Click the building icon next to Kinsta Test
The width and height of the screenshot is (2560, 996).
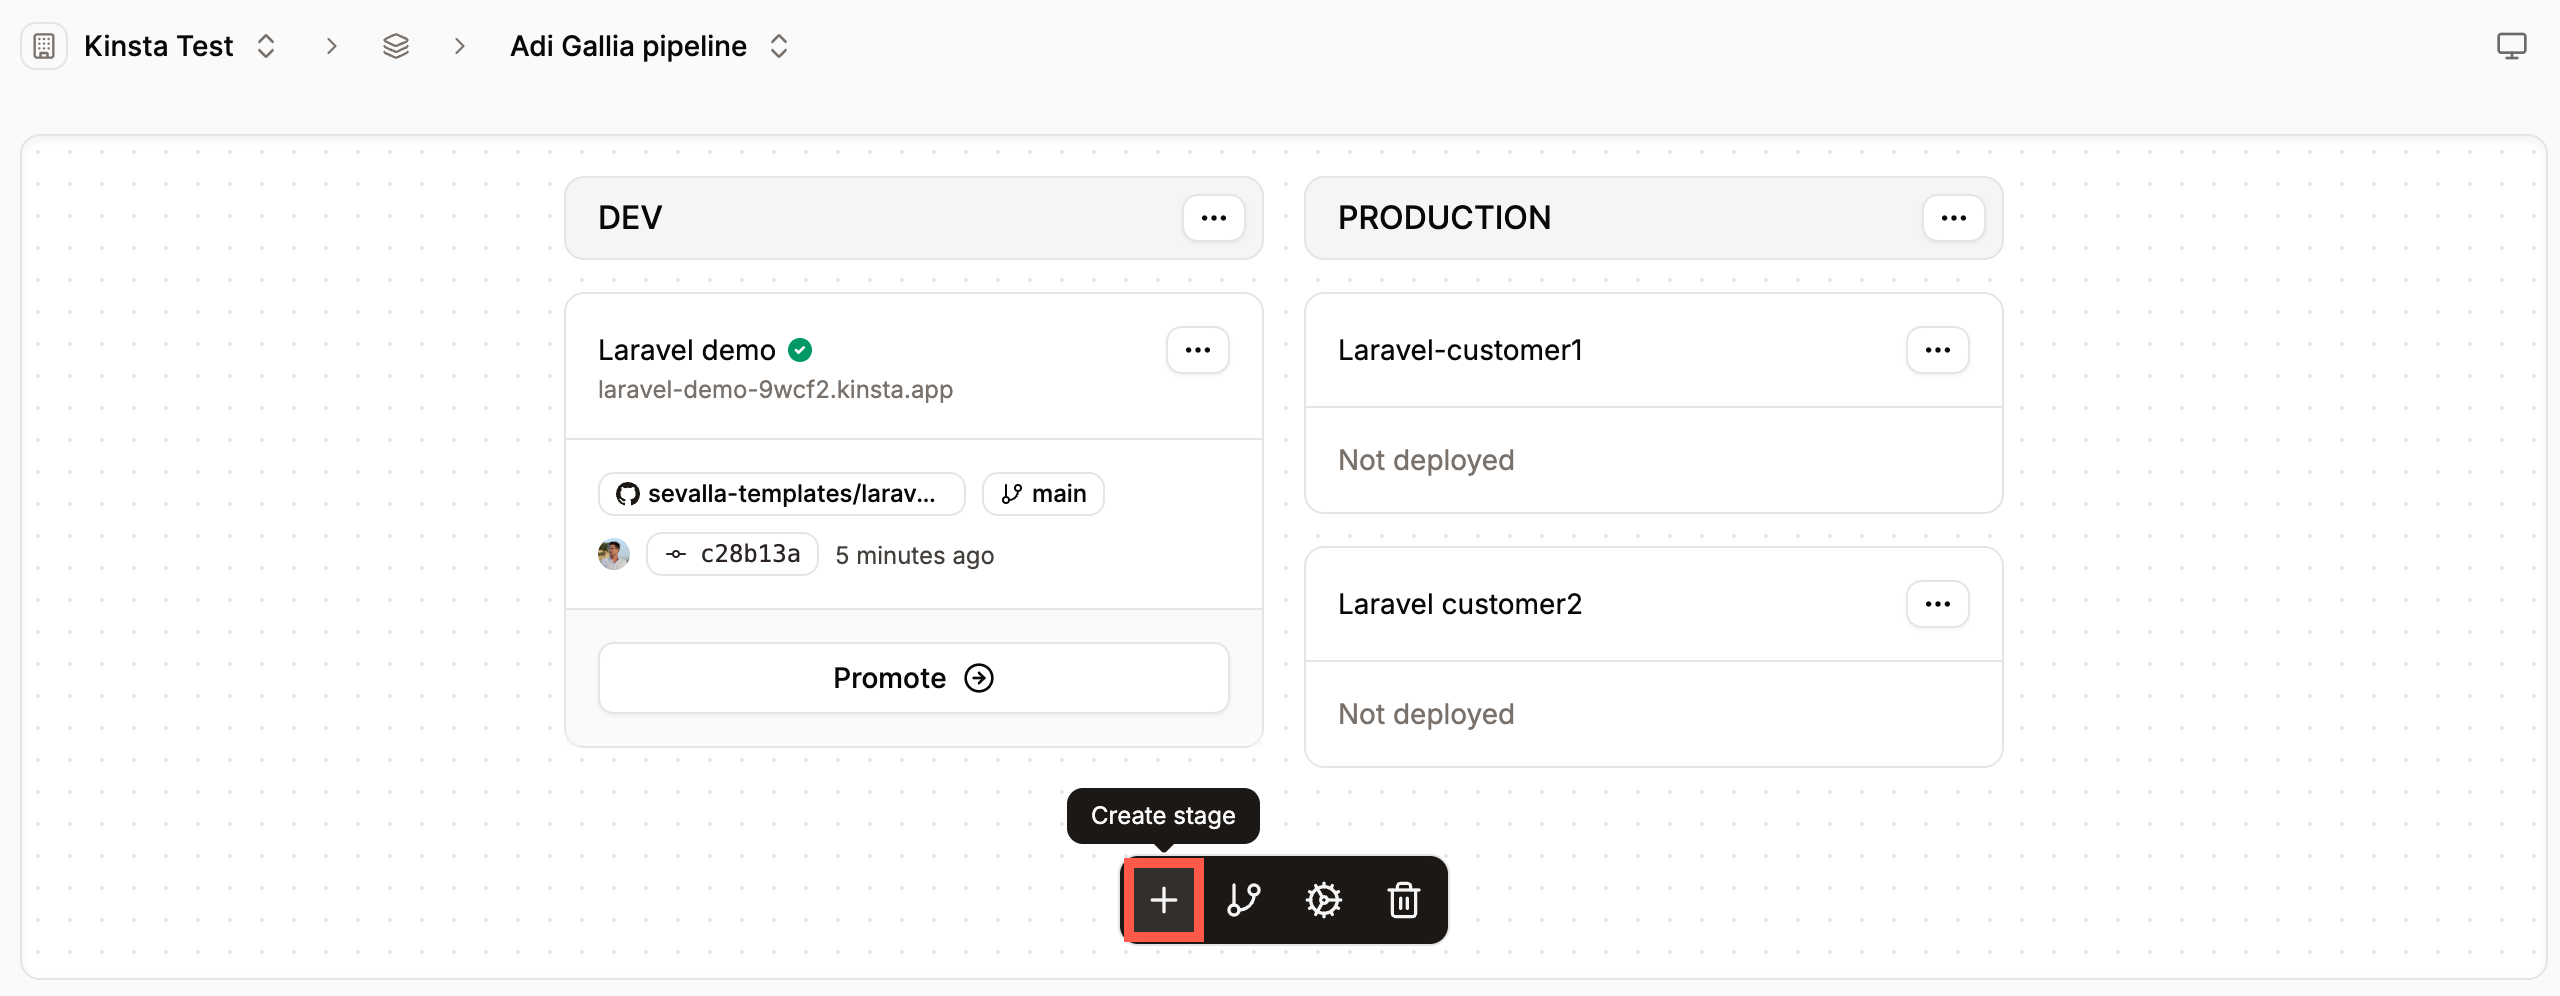43,45
